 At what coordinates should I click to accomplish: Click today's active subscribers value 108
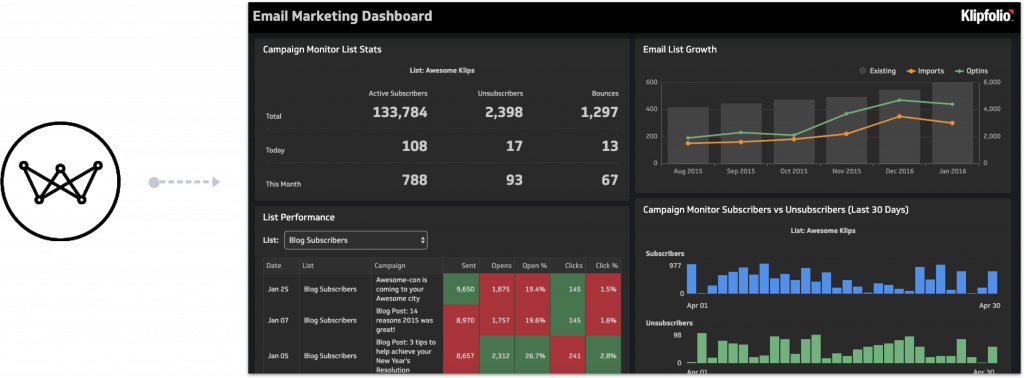(415, 146)
